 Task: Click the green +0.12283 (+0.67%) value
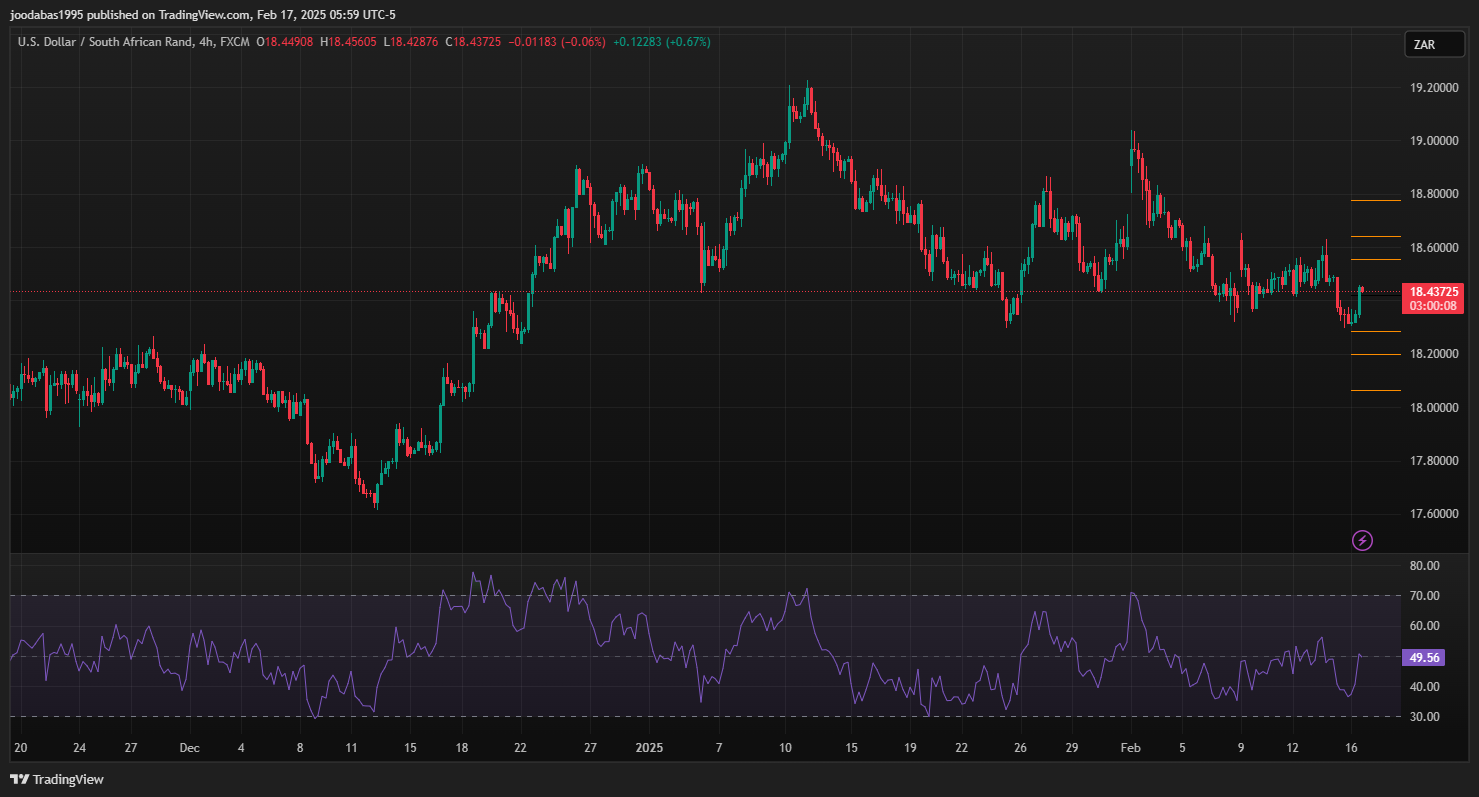click(x=661, y=42)
